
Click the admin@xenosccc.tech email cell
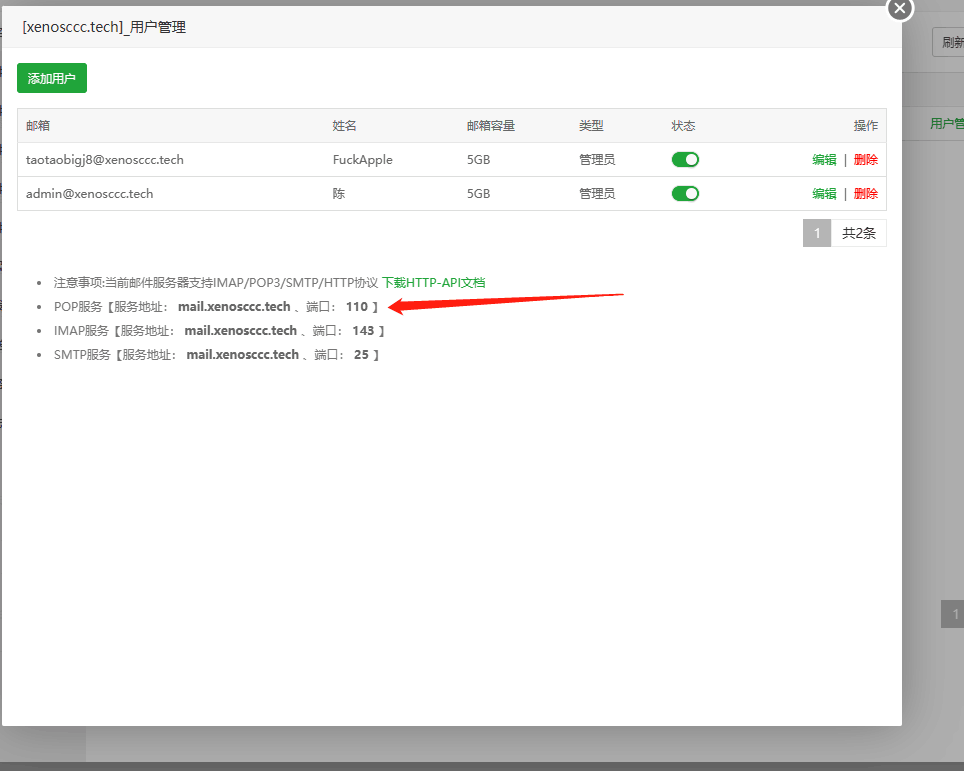(x=89, y=194)
